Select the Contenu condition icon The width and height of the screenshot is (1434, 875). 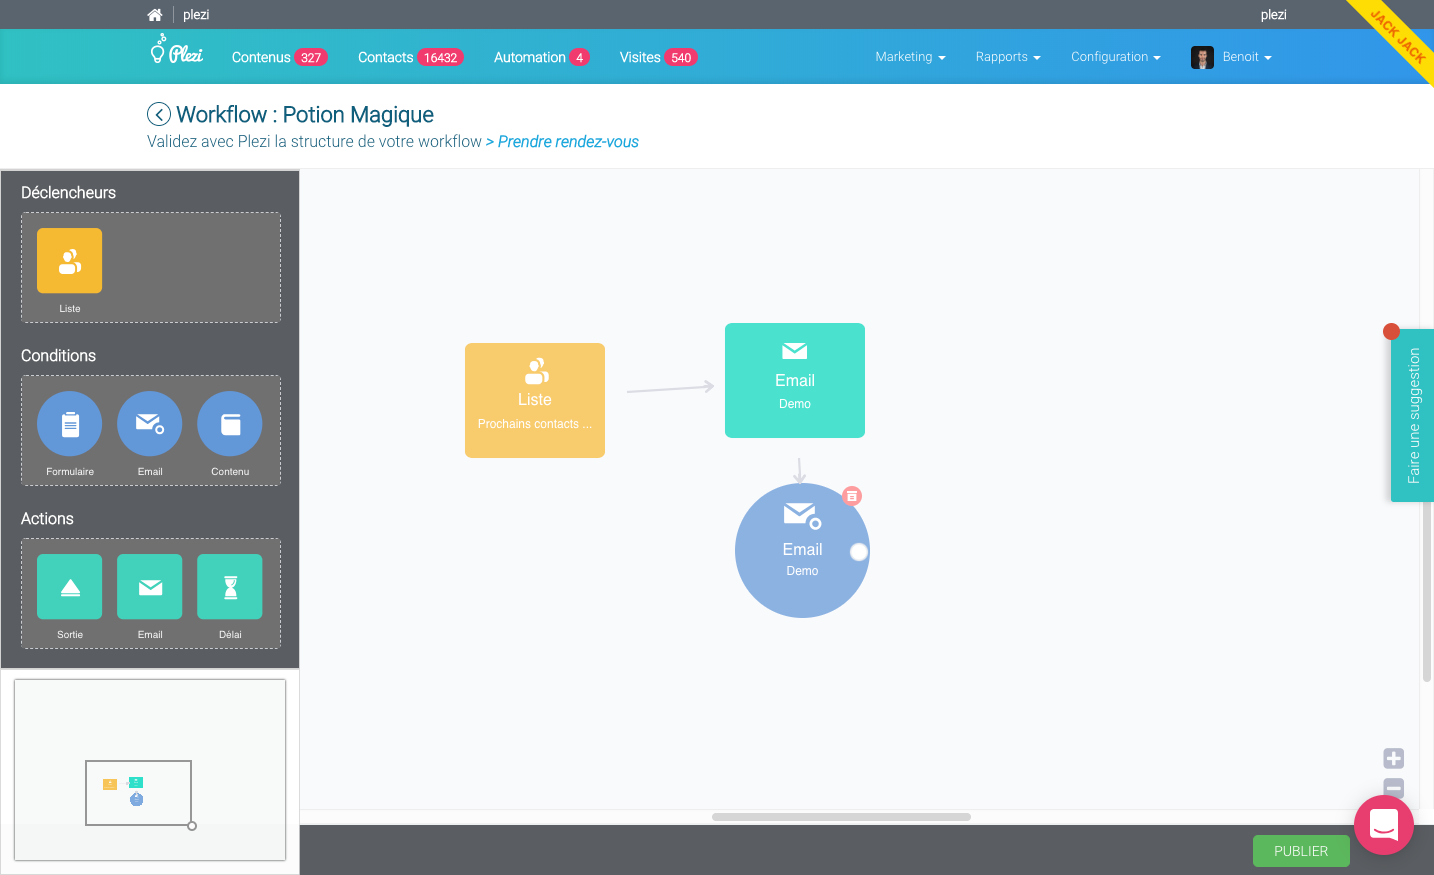click(x=230, y=424)
